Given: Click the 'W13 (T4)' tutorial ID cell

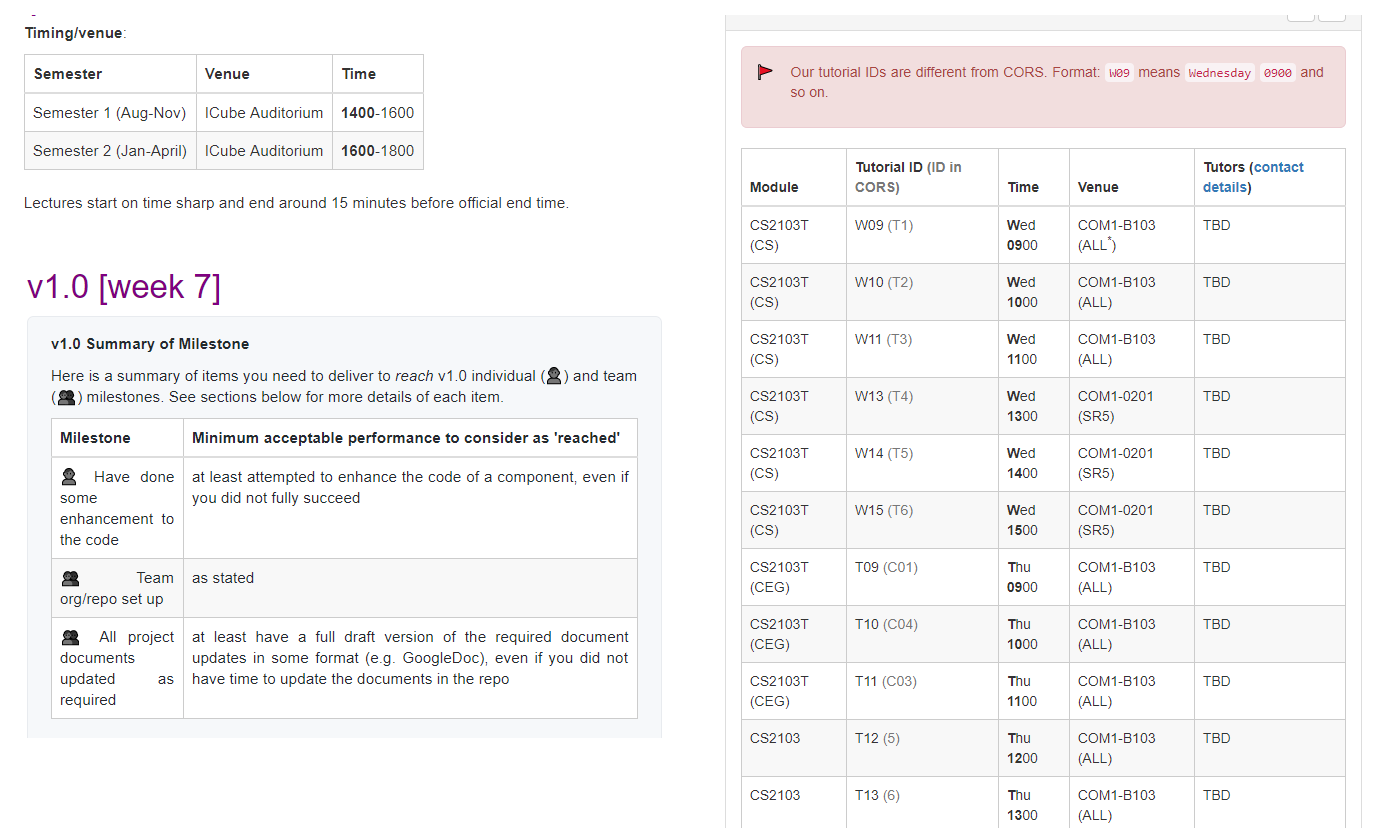Looking at the screenshot, I should 922,406.
